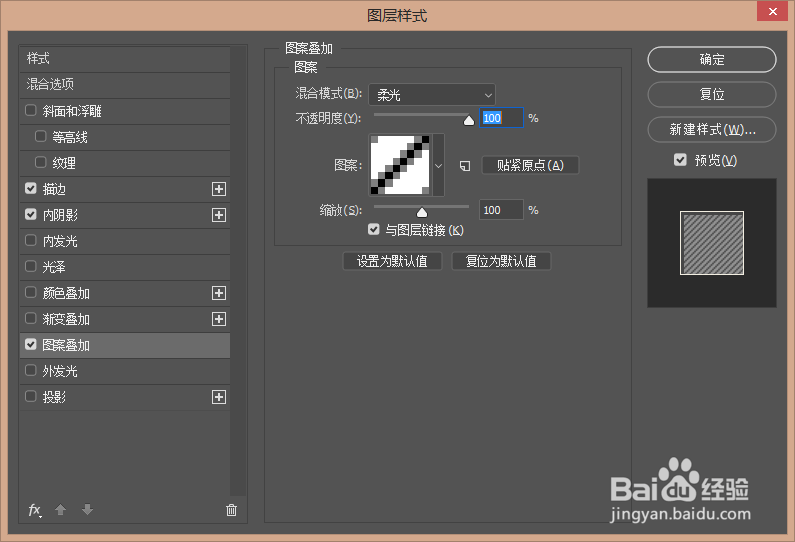Screen dimensions: 795x542
Task: Enable the 投影 checkbox
Action: [31, 396]
